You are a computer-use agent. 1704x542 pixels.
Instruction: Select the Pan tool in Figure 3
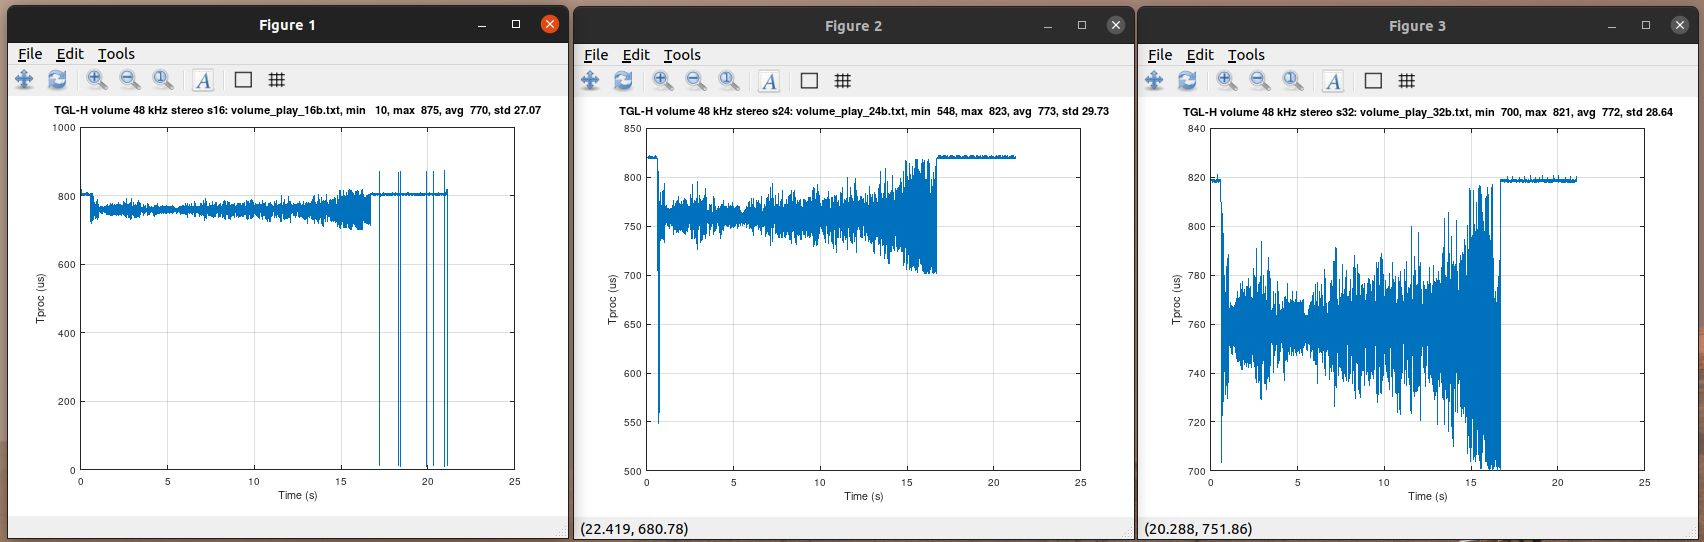[x=1154, y=81]
